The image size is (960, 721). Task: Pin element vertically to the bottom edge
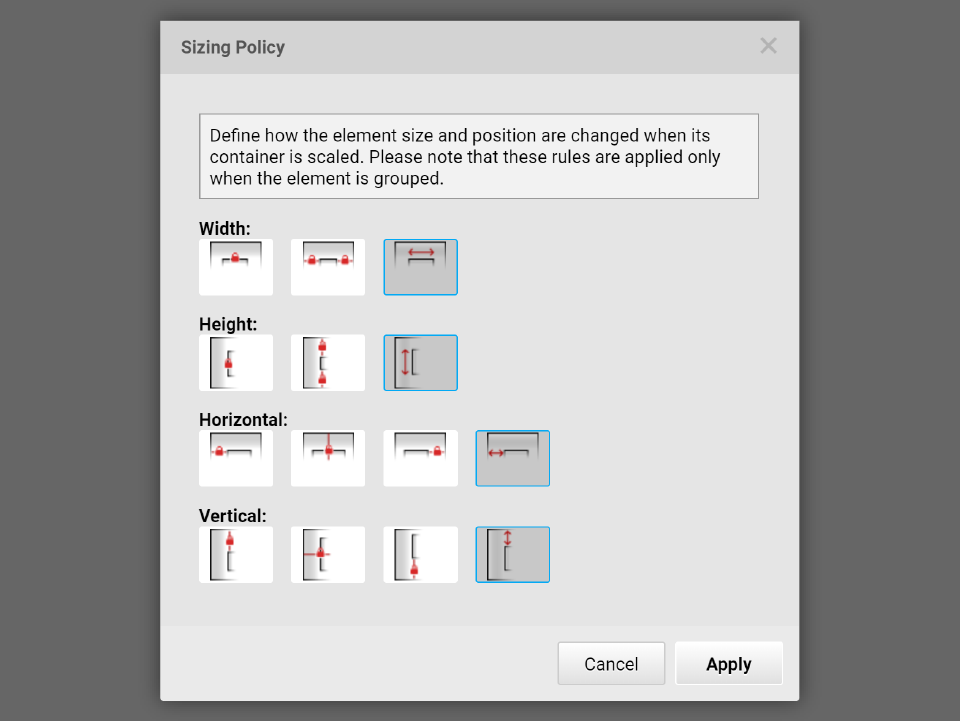point(420,554)
